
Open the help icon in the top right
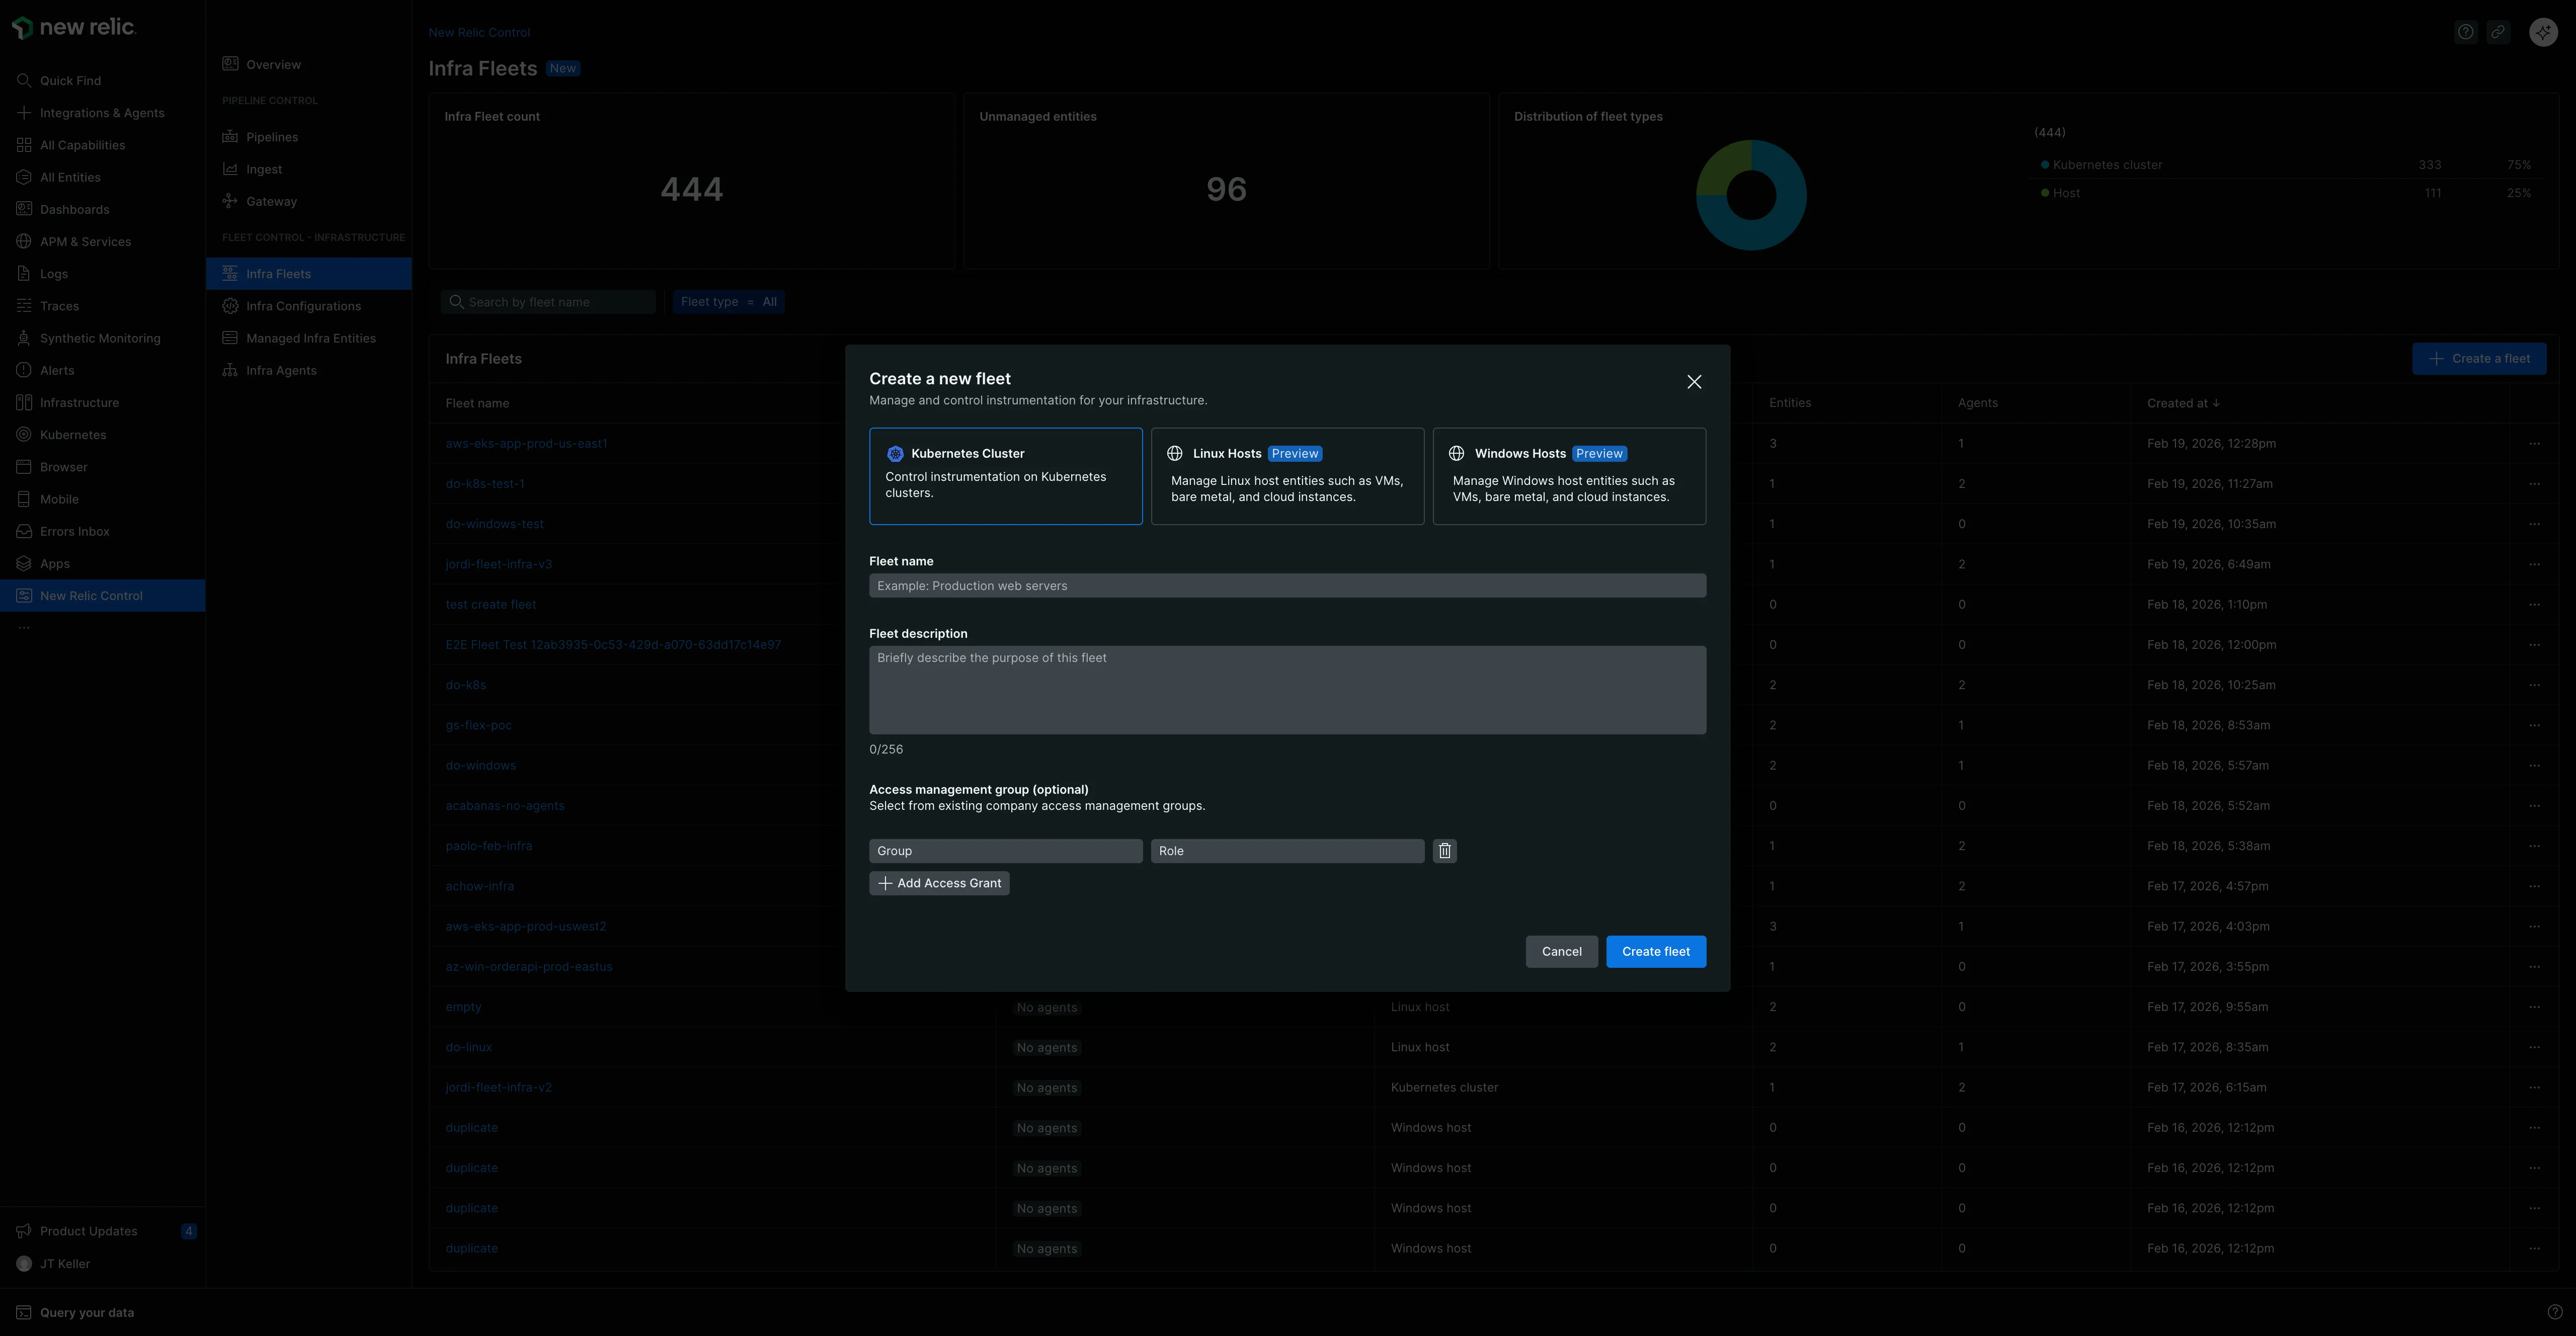(x=2465, y=31)
